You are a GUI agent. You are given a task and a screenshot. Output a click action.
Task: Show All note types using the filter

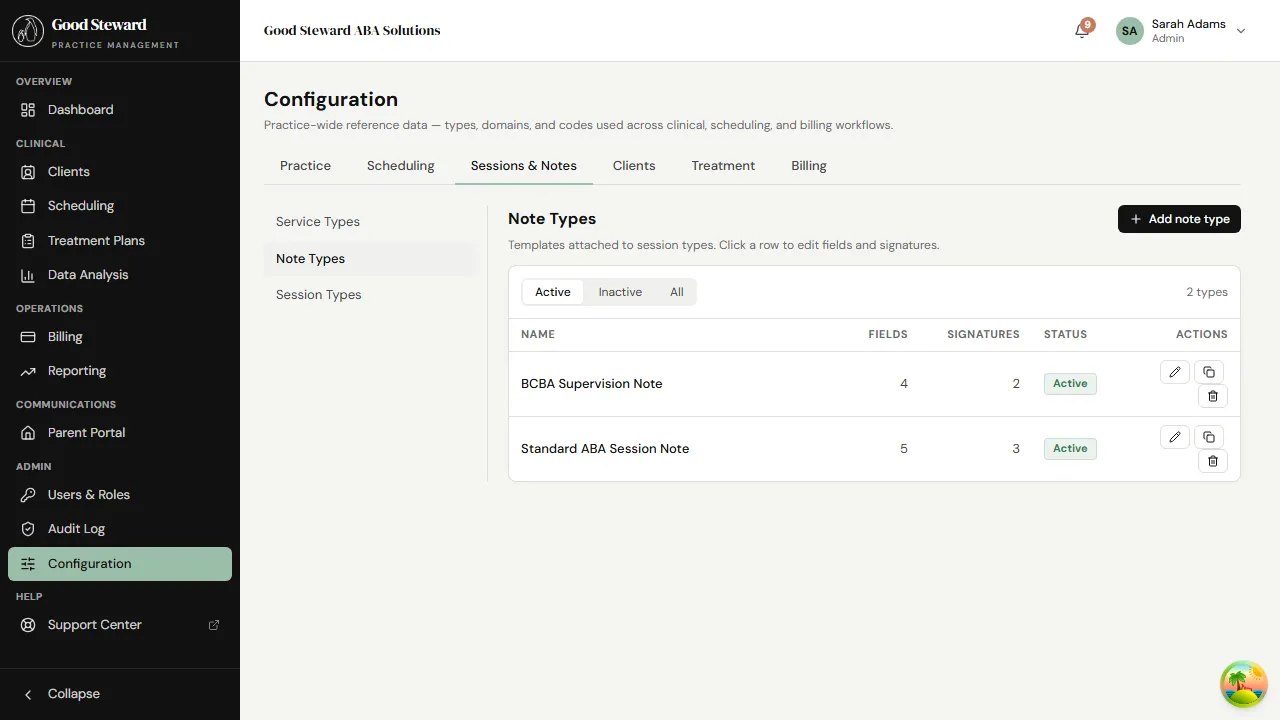[676, 291]
